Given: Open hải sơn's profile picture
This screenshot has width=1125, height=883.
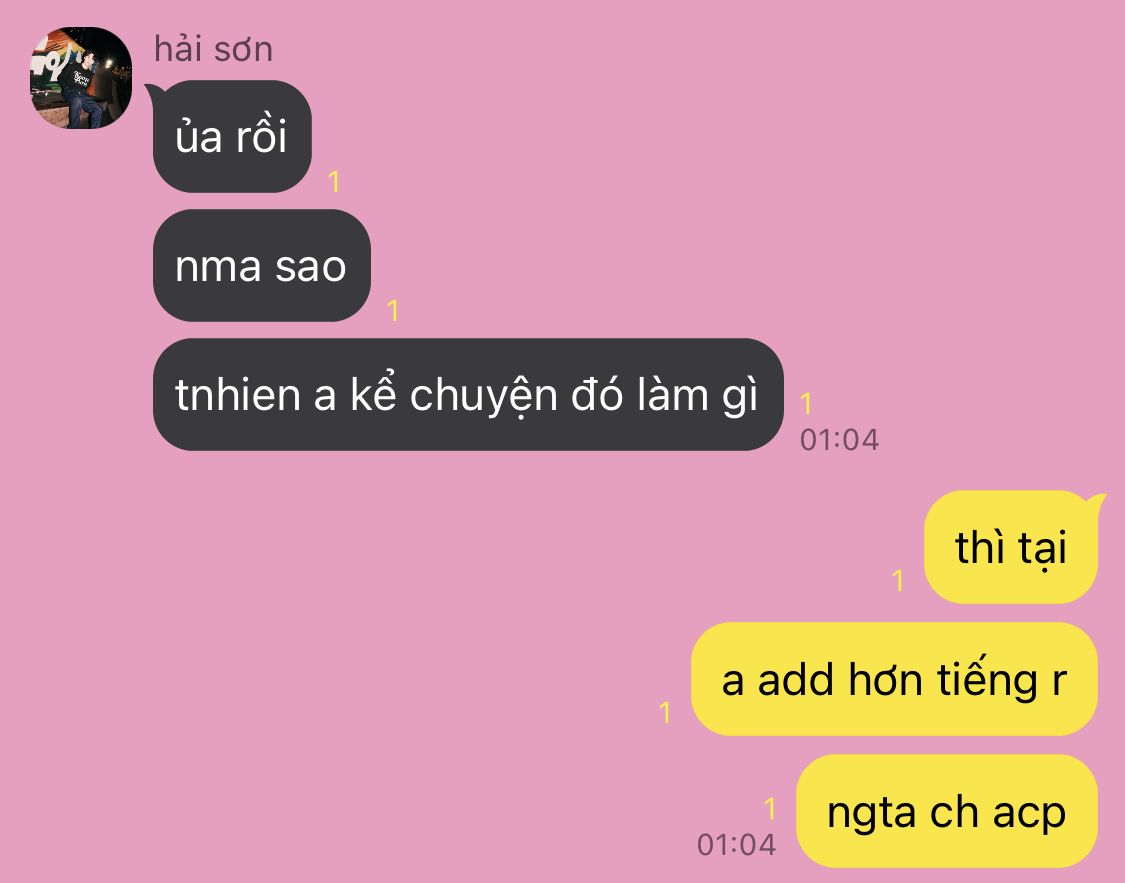Looking at the screenshot, I should (x=80, y=78).
